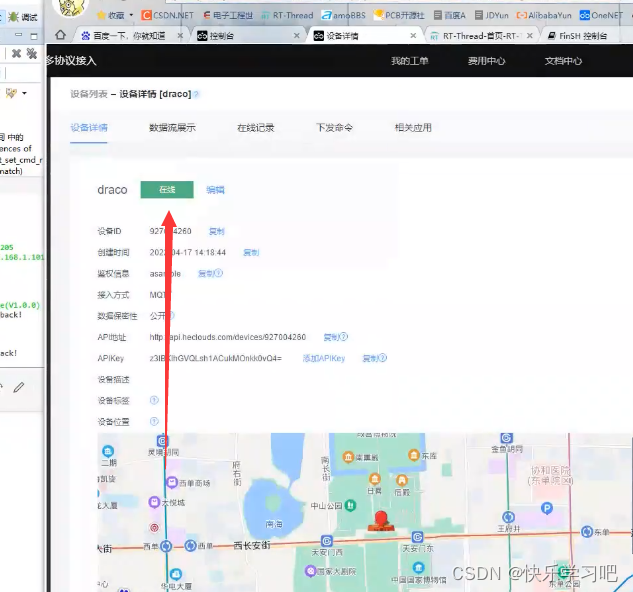Click the 中国国家博物馆 icon on map
Image resolution: width=633 pixels, height=592 pixels.
pos(419,567)
